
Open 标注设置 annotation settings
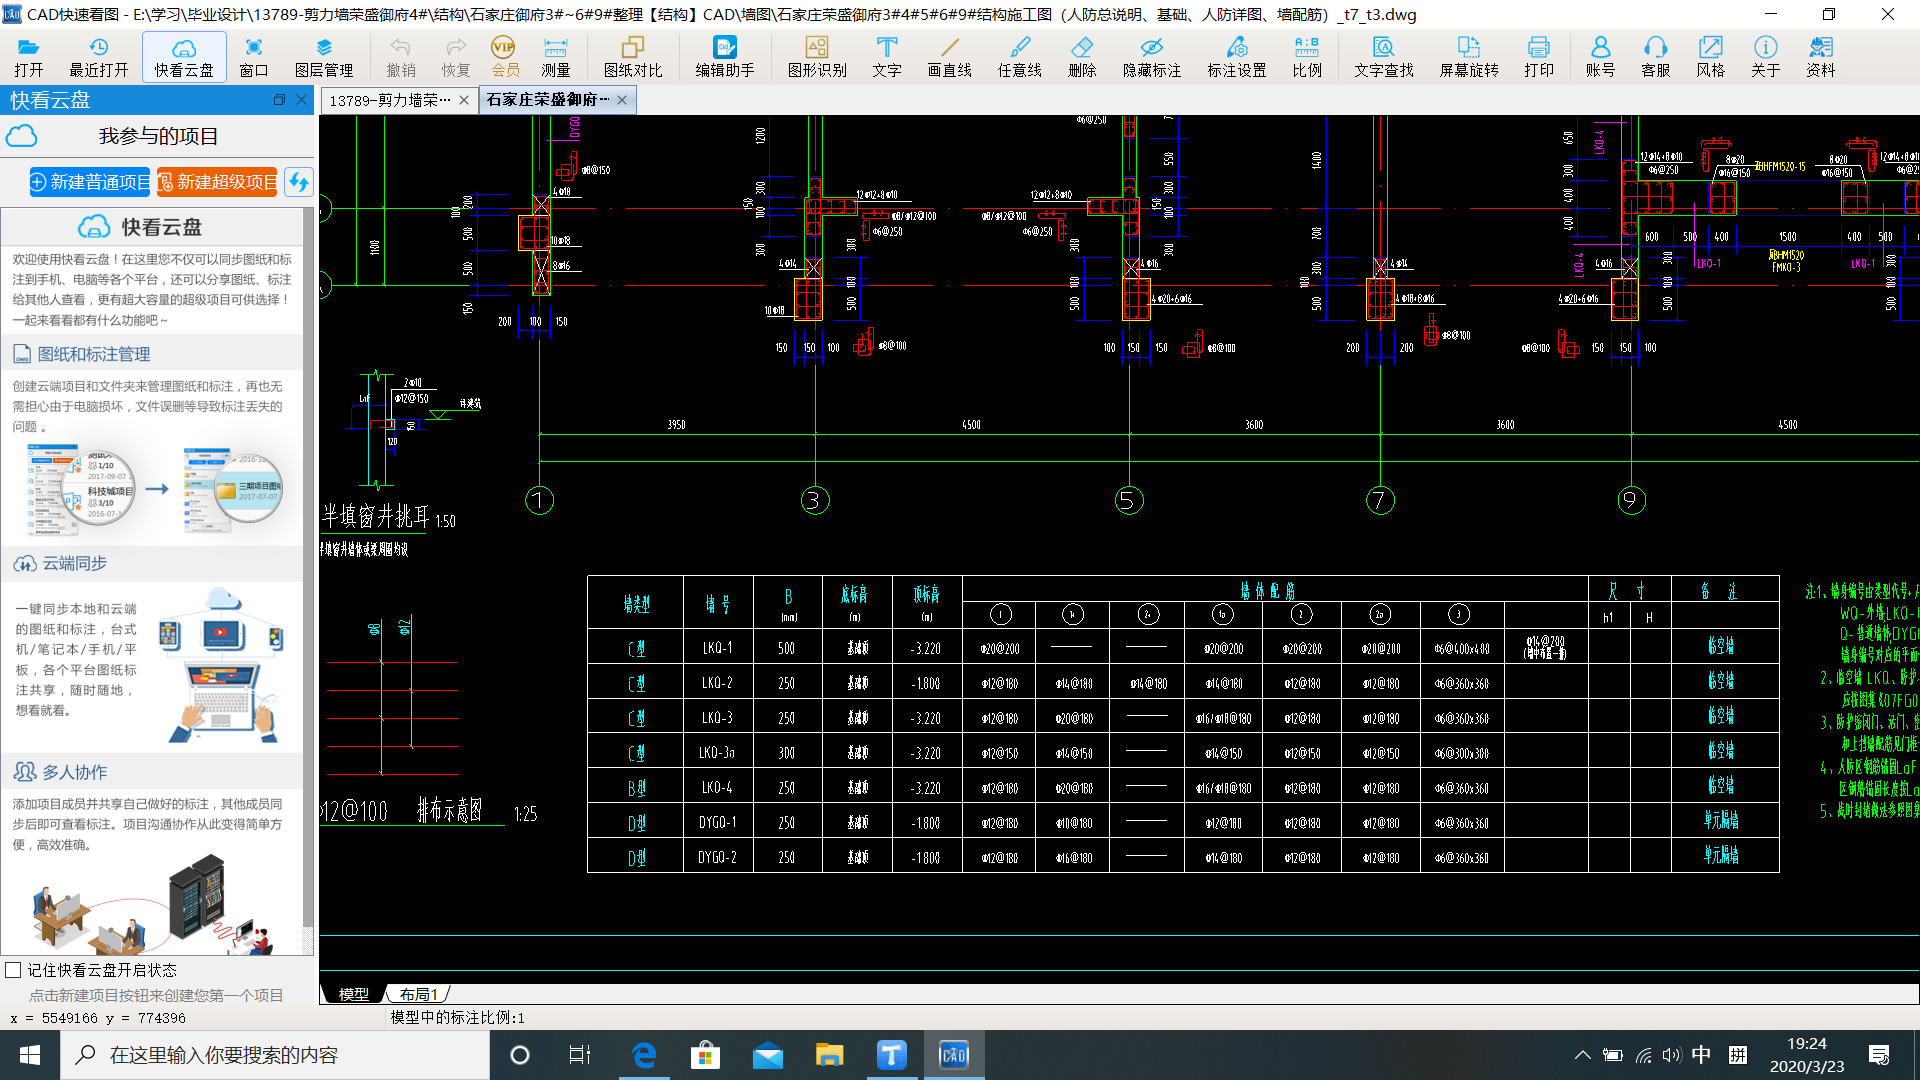pyautogui.click(x=1237, y=57)
